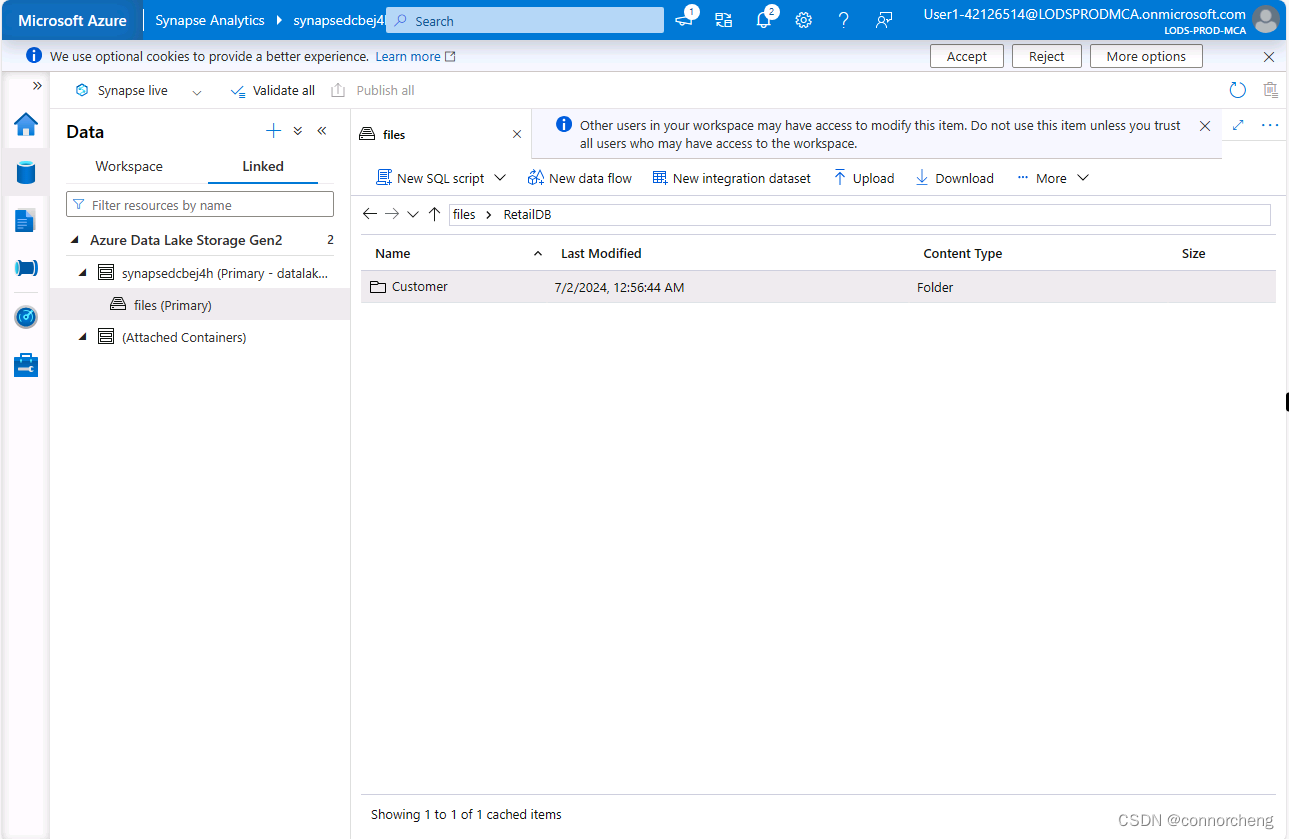Screen dimensions: 1289x839
Task: Click New integration dataset
Action: click(x=732, y=178)
